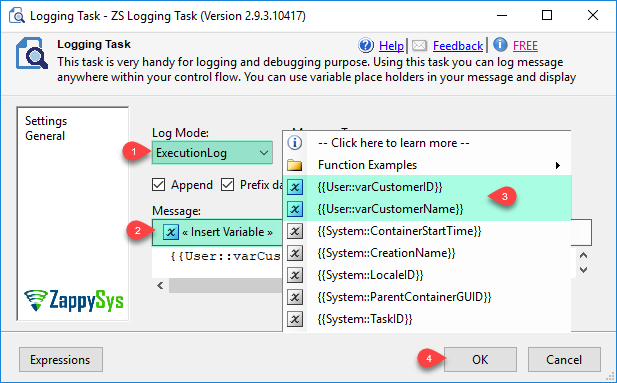
Task: Expand the Function Examples submenu arrow
Action: (x=558, y=165)
